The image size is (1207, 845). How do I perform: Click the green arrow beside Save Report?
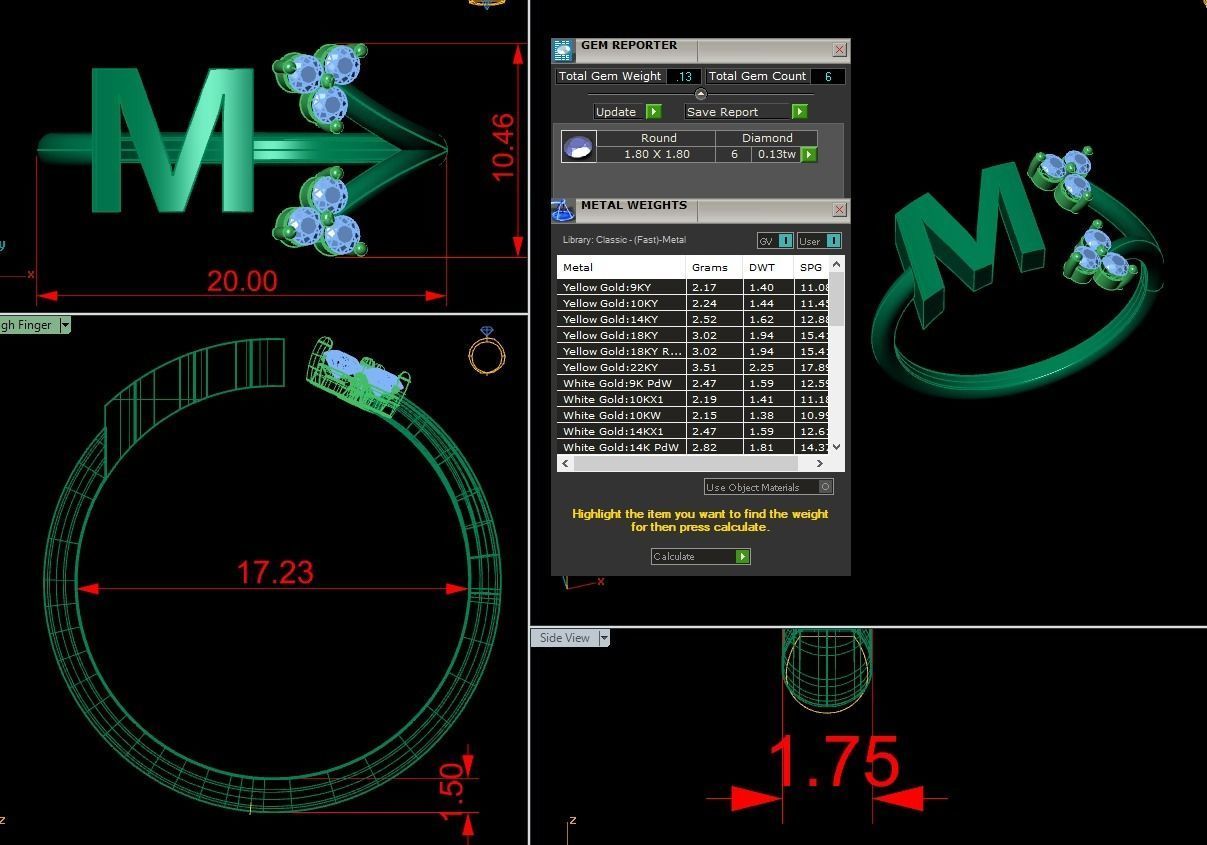799,112
